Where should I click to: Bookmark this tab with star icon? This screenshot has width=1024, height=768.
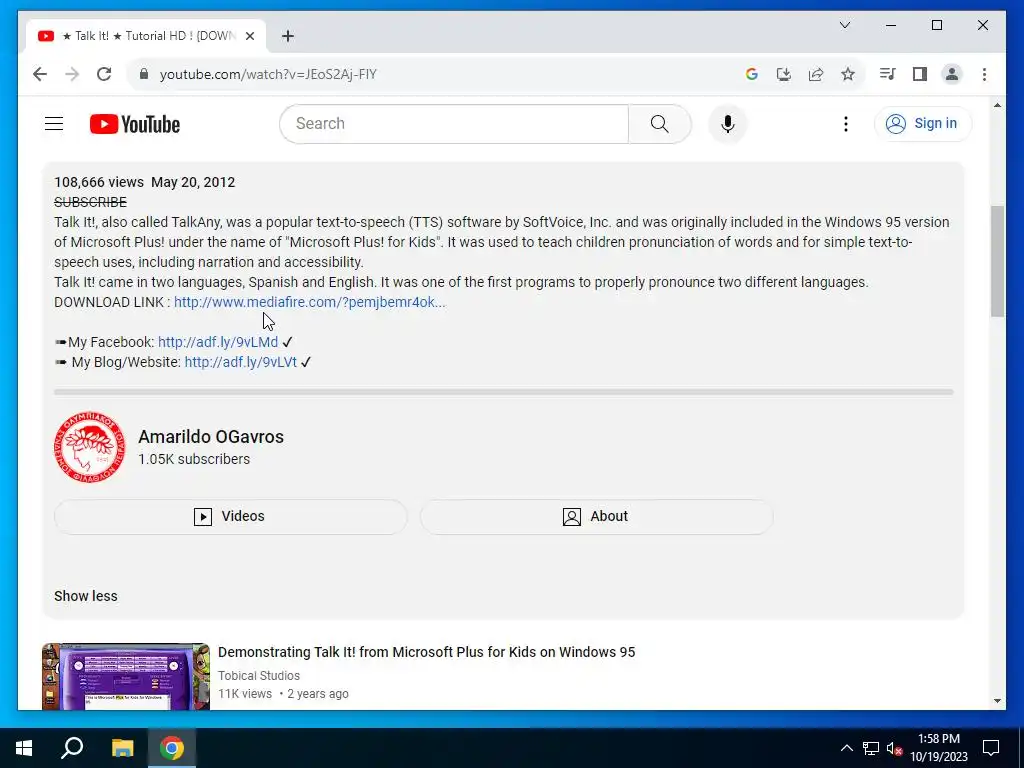[848, 74]
